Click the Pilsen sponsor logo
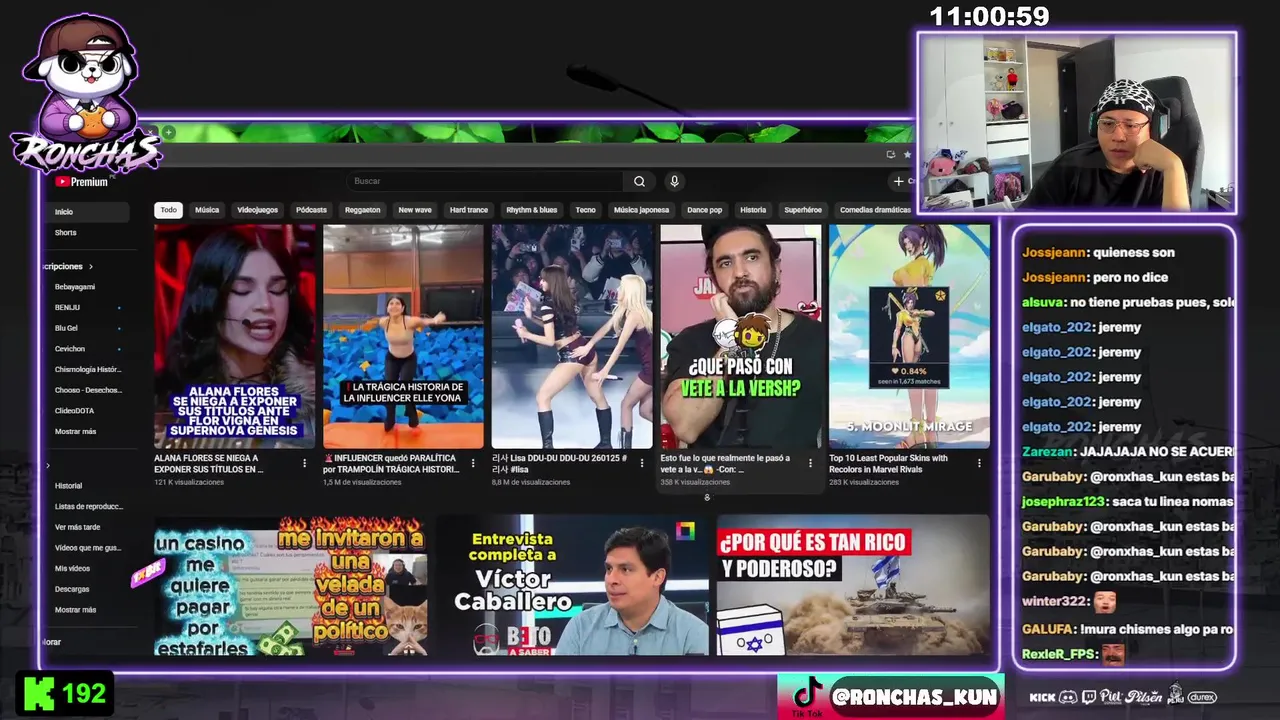 pos(1143,697)
